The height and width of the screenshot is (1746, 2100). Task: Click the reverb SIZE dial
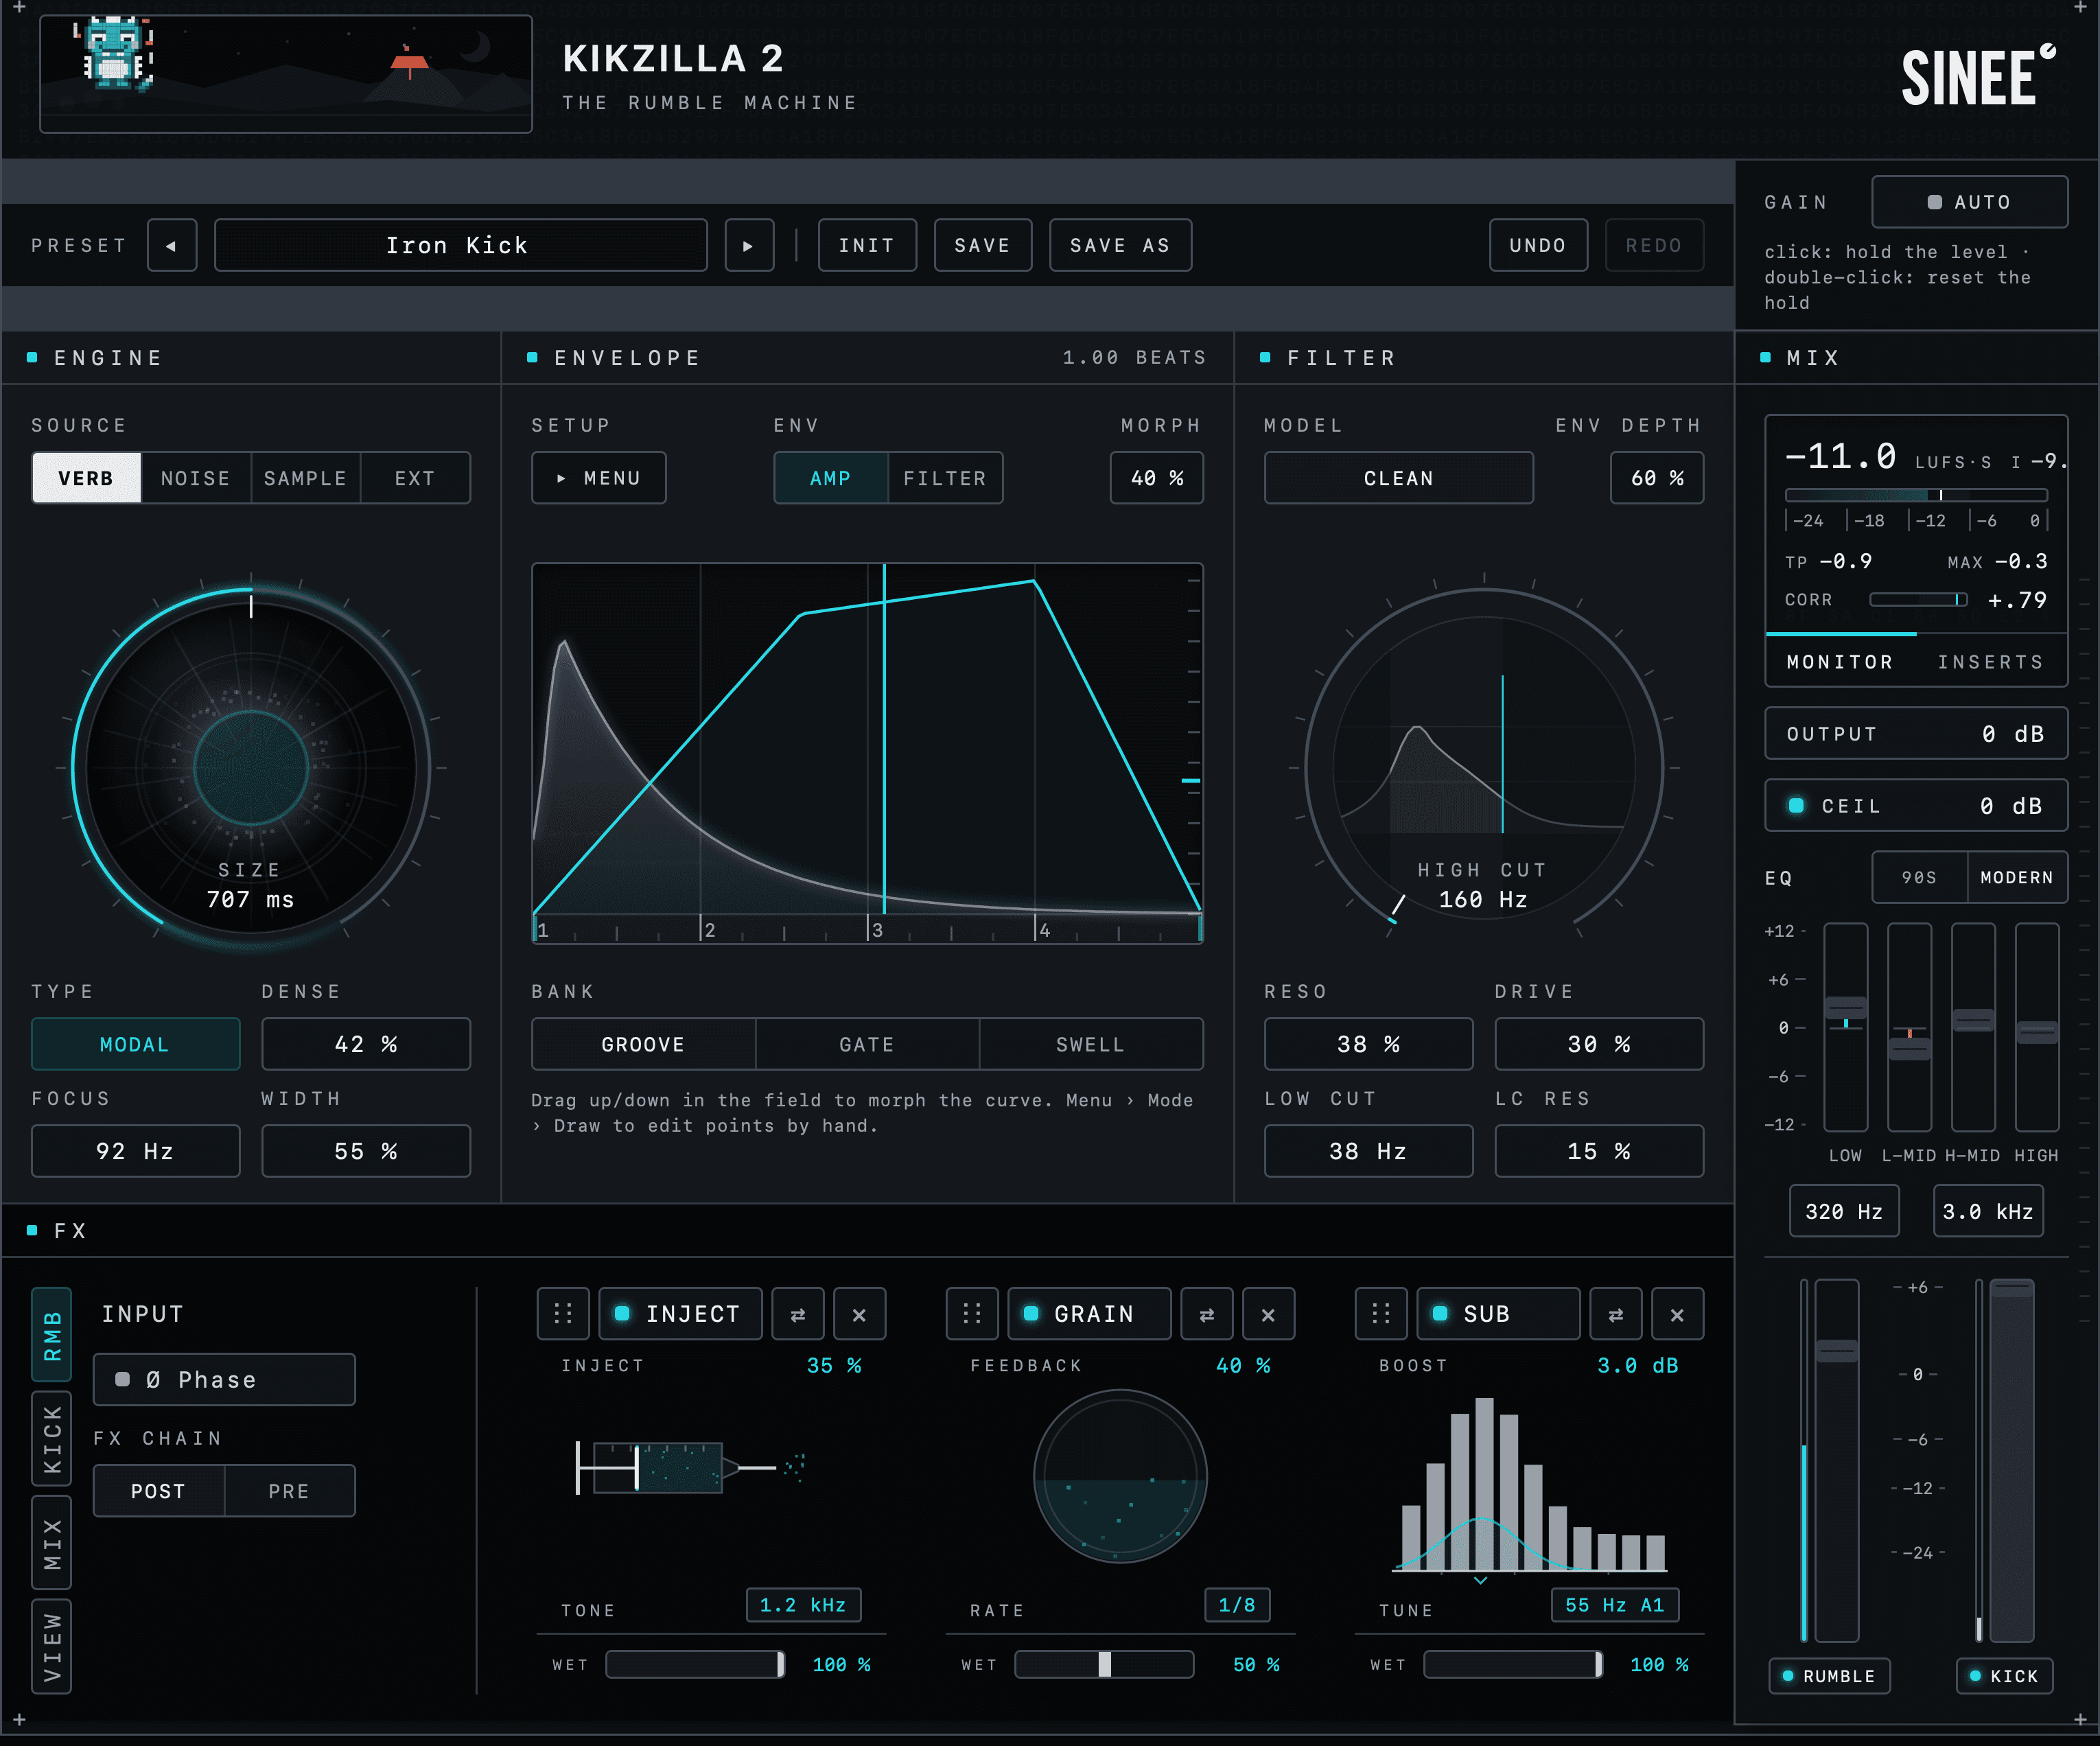click(251, 768)
